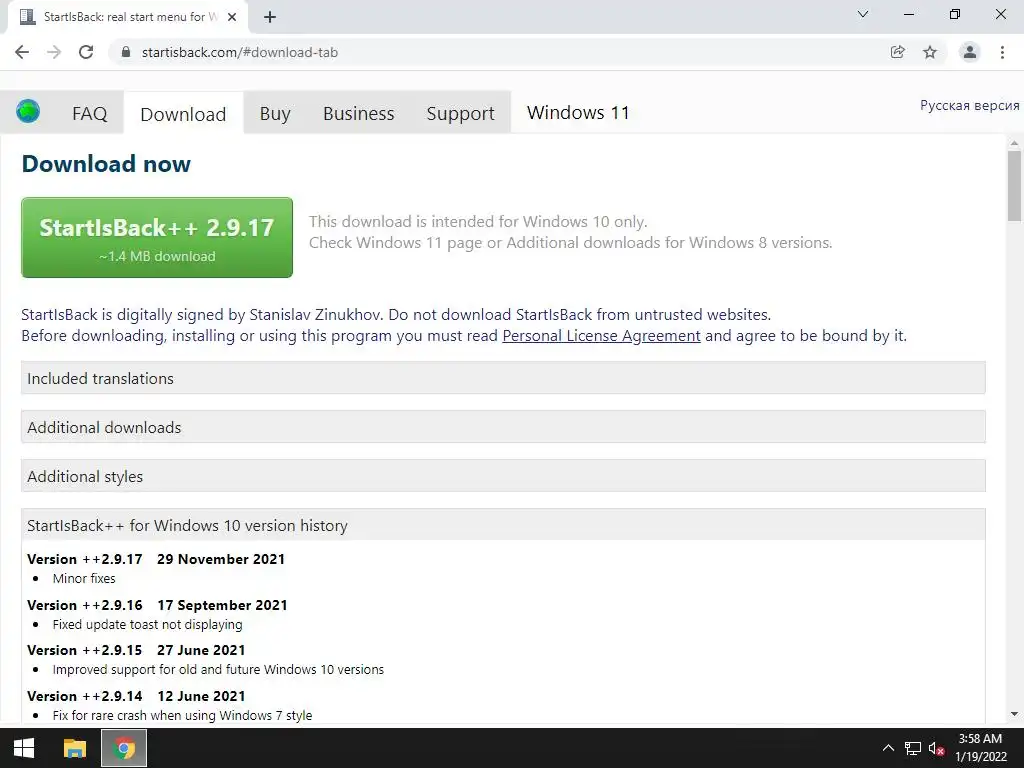The width and height of the screenshot is (1024, 768).
Task: Click the 'Download now' heading
Action: [x=106, y=163]
